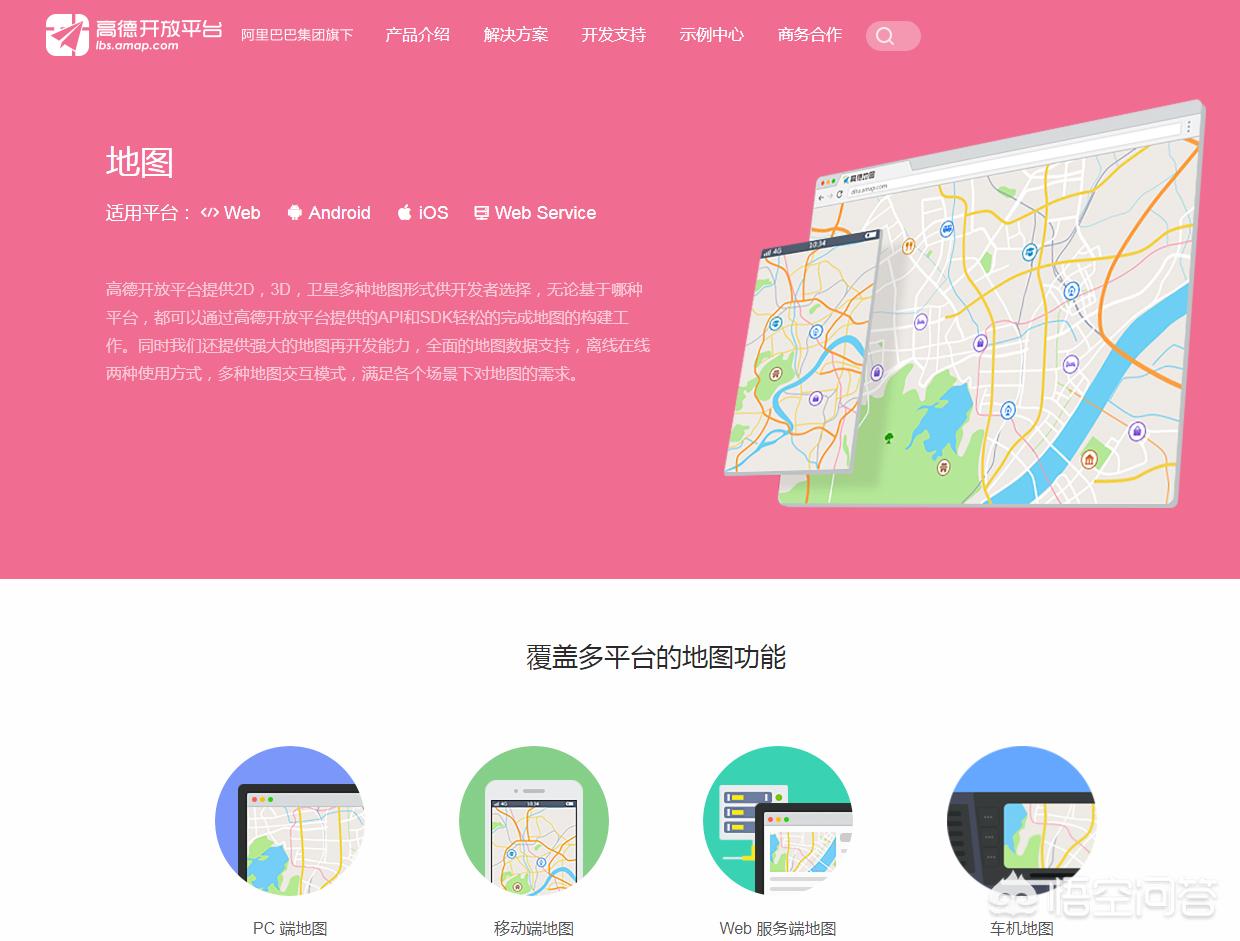Click the Apple iOS icon
1240x941 pixels.
[x=404, y=213]
